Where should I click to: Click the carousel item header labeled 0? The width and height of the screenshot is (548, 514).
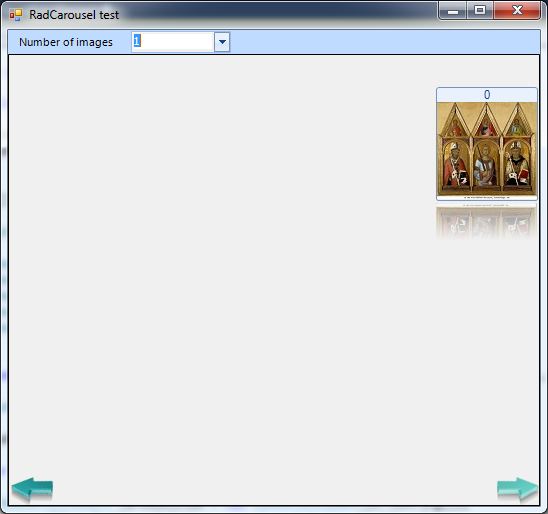487,95
